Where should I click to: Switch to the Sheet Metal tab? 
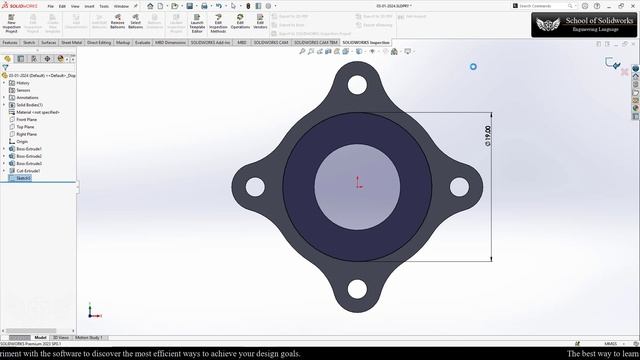tap(71, 42)
